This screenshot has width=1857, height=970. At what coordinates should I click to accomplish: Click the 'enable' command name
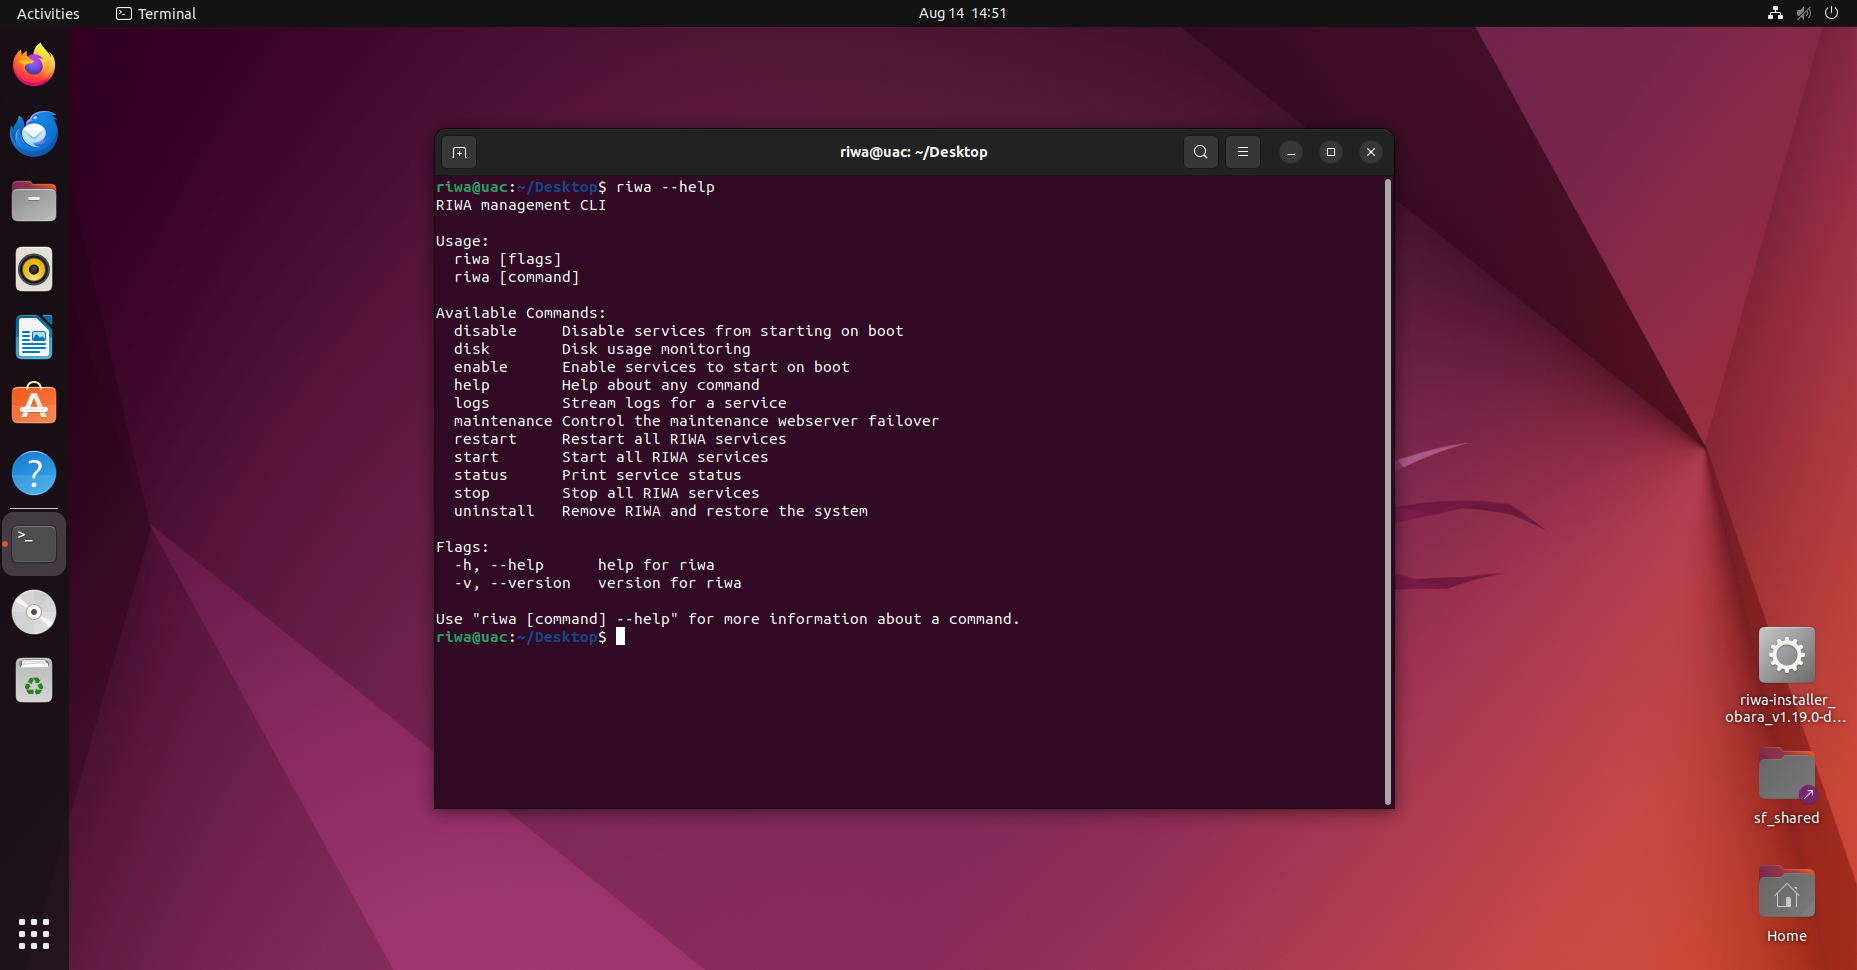click(x=481, y=367)
